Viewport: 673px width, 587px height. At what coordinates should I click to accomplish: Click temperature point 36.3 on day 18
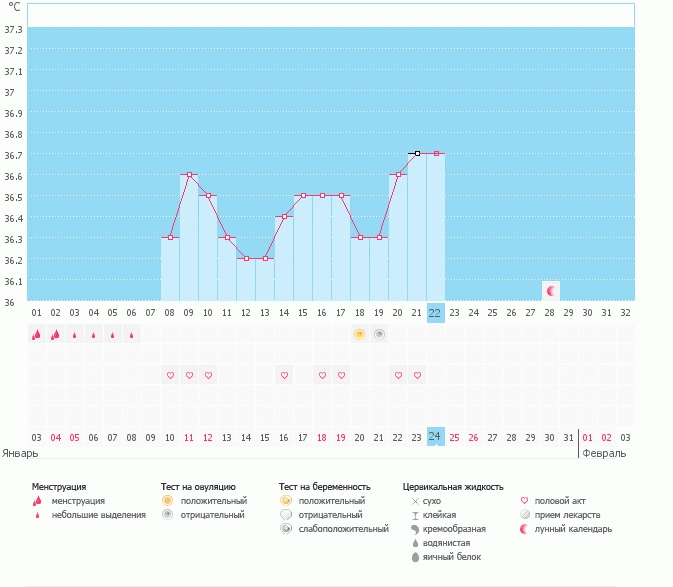pos(360,237)
